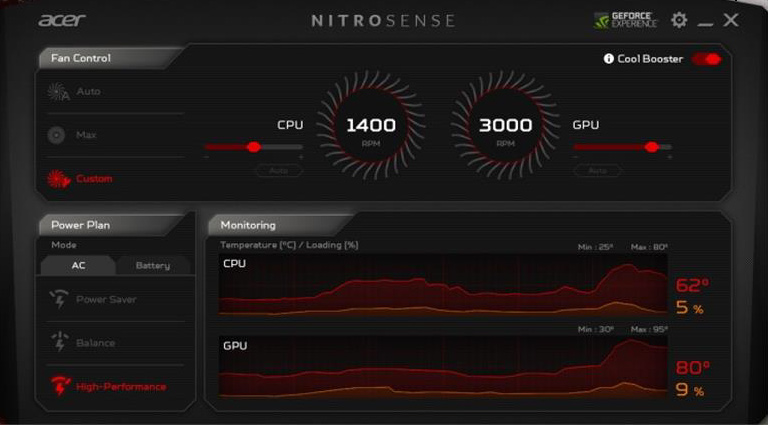Image resolution: width=768 pixels, height=425 pixels.
Task: Click the GPU fan 3000 RPM dial
Action: 505,125
